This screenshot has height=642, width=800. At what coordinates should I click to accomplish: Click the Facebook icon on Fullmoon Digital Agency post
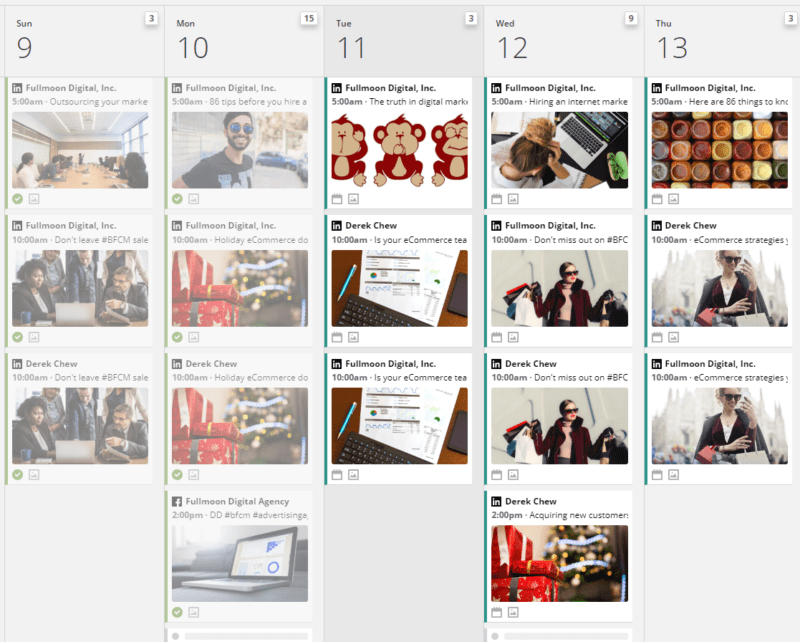click(x=177, y=501)
